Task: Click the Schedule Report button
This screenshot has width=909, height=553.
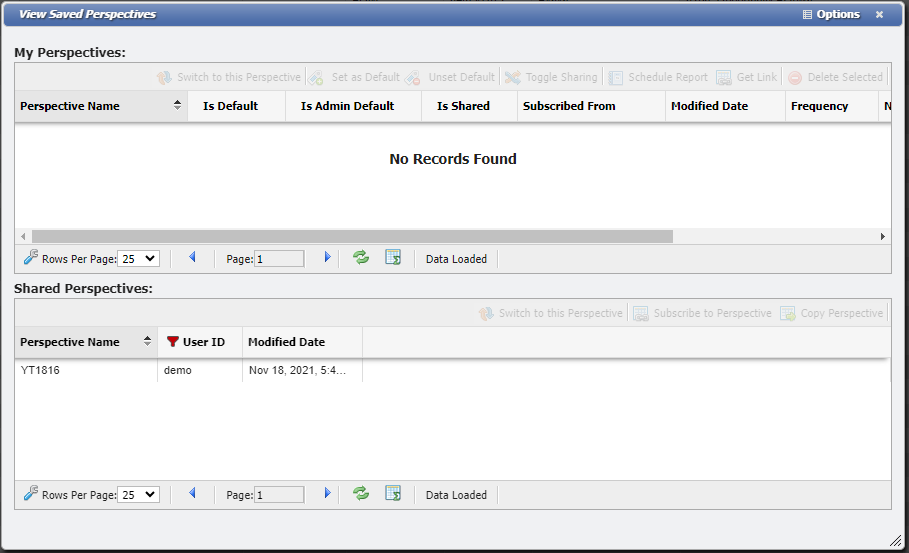Action: point(658,77)
